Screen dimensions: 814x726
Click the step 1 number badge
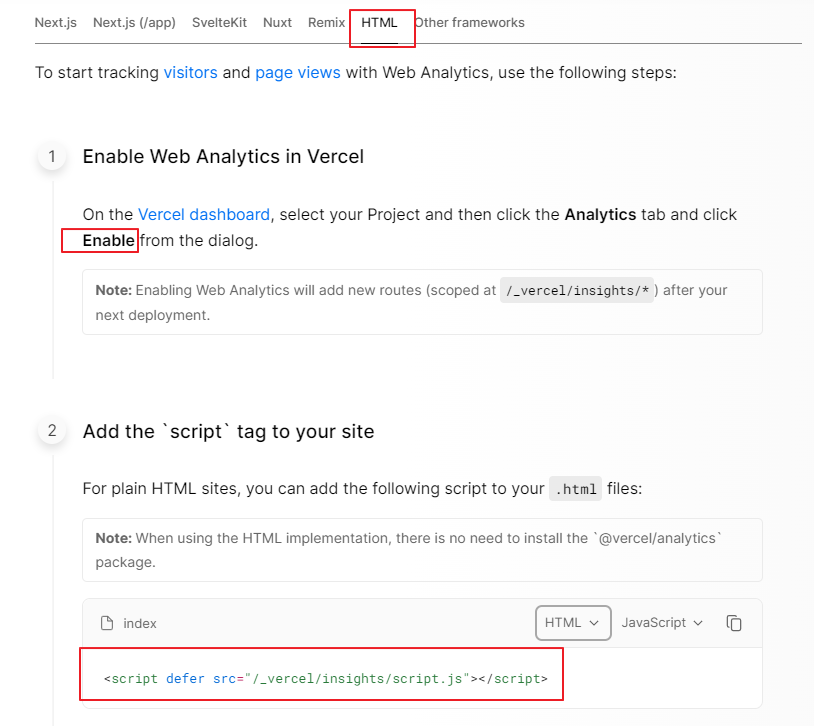52,156
